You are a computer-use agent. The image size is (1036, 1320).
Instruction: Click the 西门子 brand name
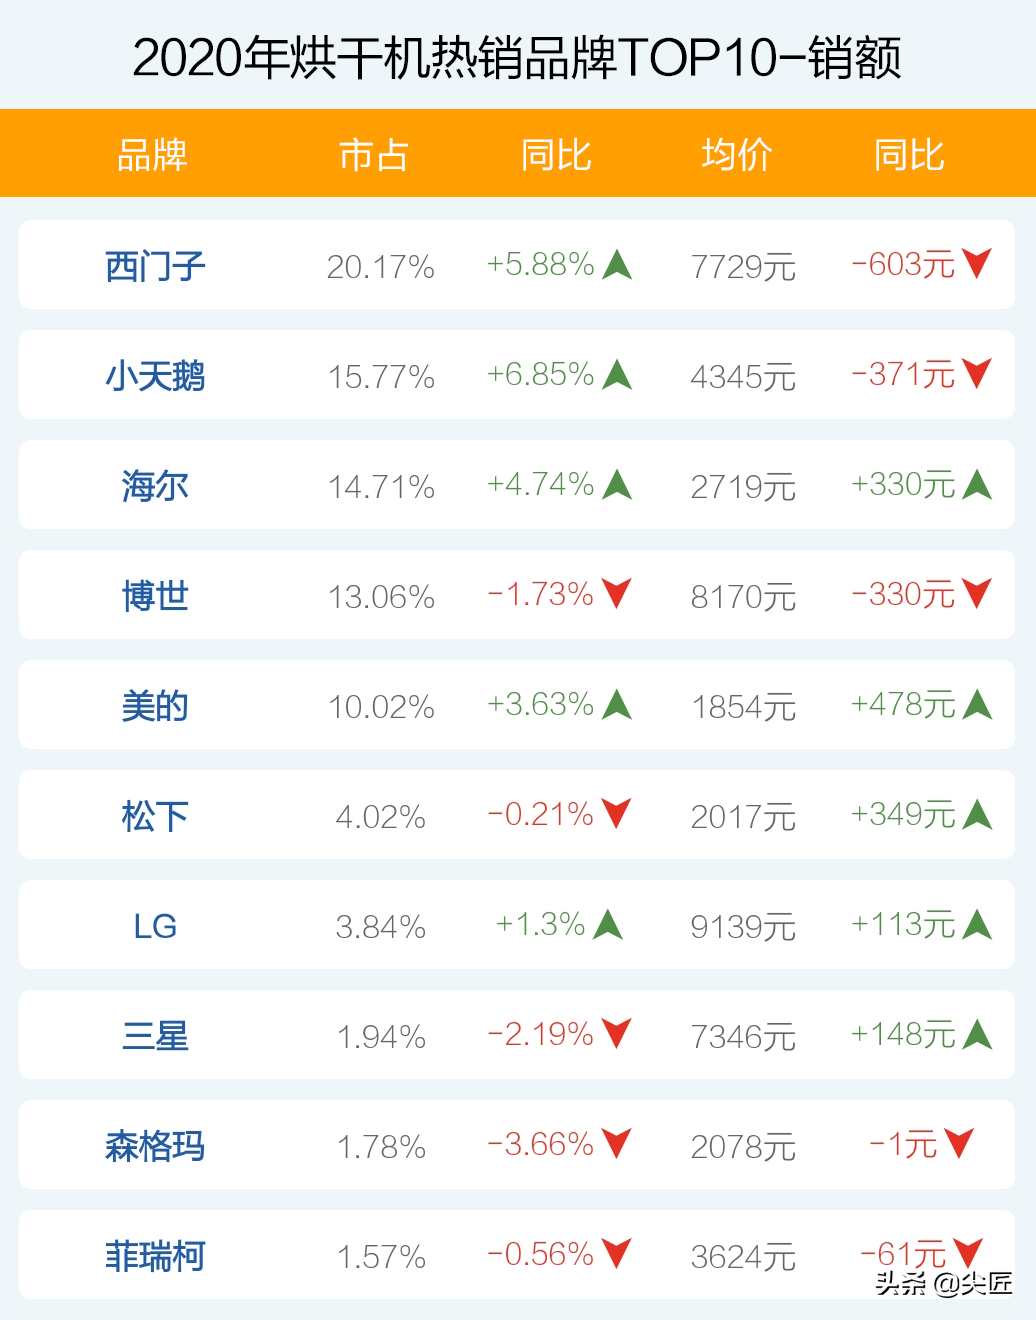155,267
